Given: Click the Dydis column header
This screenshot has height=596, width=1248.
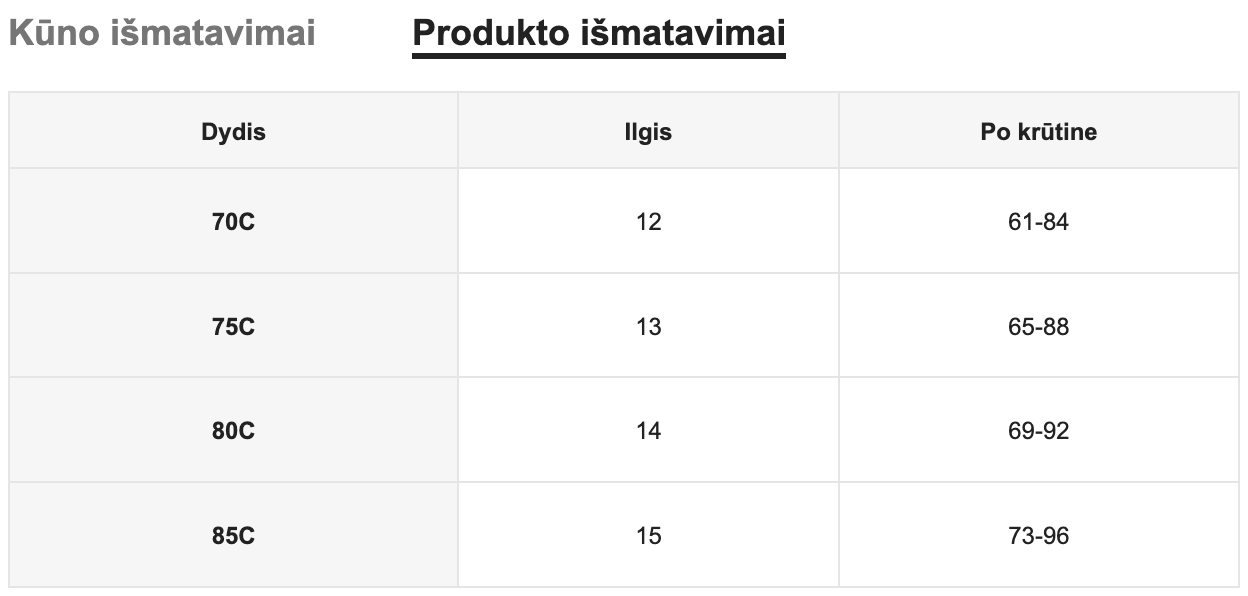Looking at the screenshot, I should click(x=233, y=132).
